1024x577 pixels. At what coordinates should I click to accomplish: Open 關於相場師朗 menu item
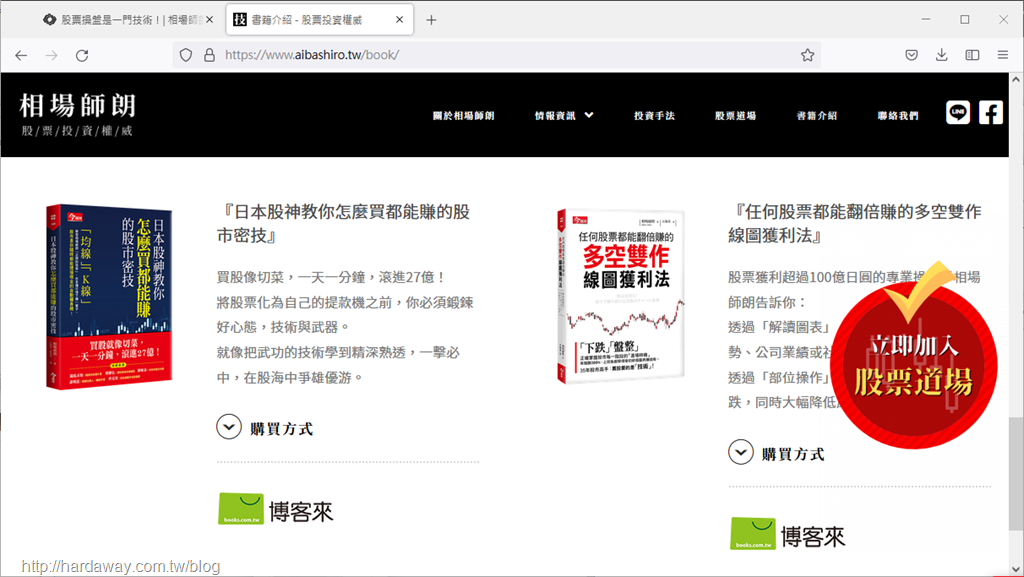pyautogui.click(x=464, y=116)
